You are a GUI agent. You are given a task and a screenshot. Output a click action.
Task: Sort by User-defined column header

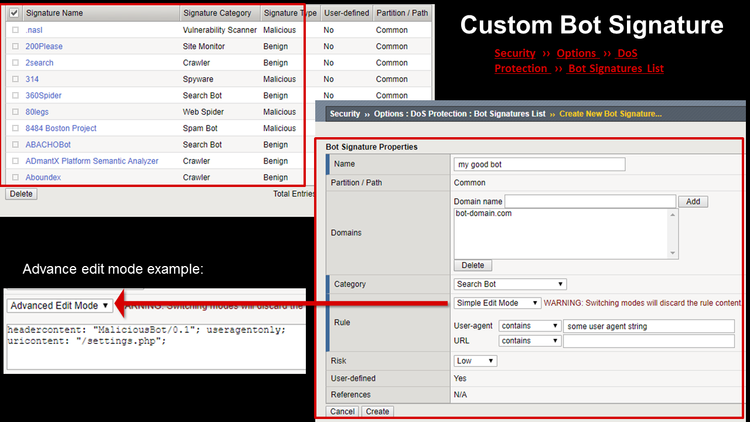click(x=346, y=13)
